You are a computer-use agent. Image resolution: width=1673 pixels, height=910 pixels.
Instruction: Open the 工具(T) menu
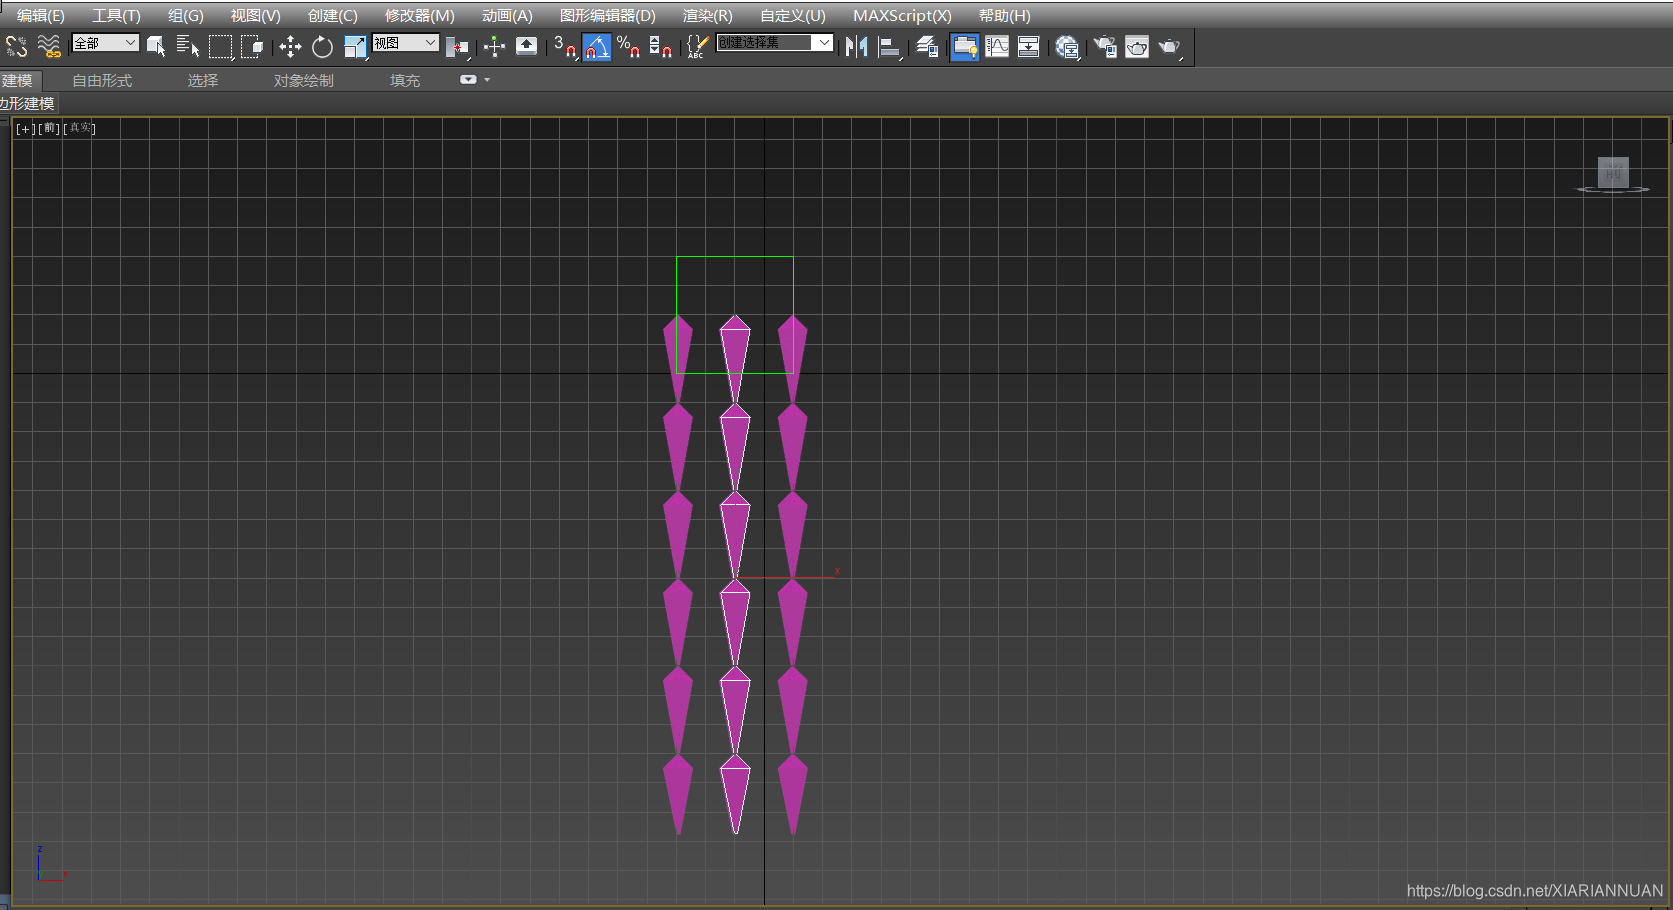pyautogui.click(x=117, y=16)
